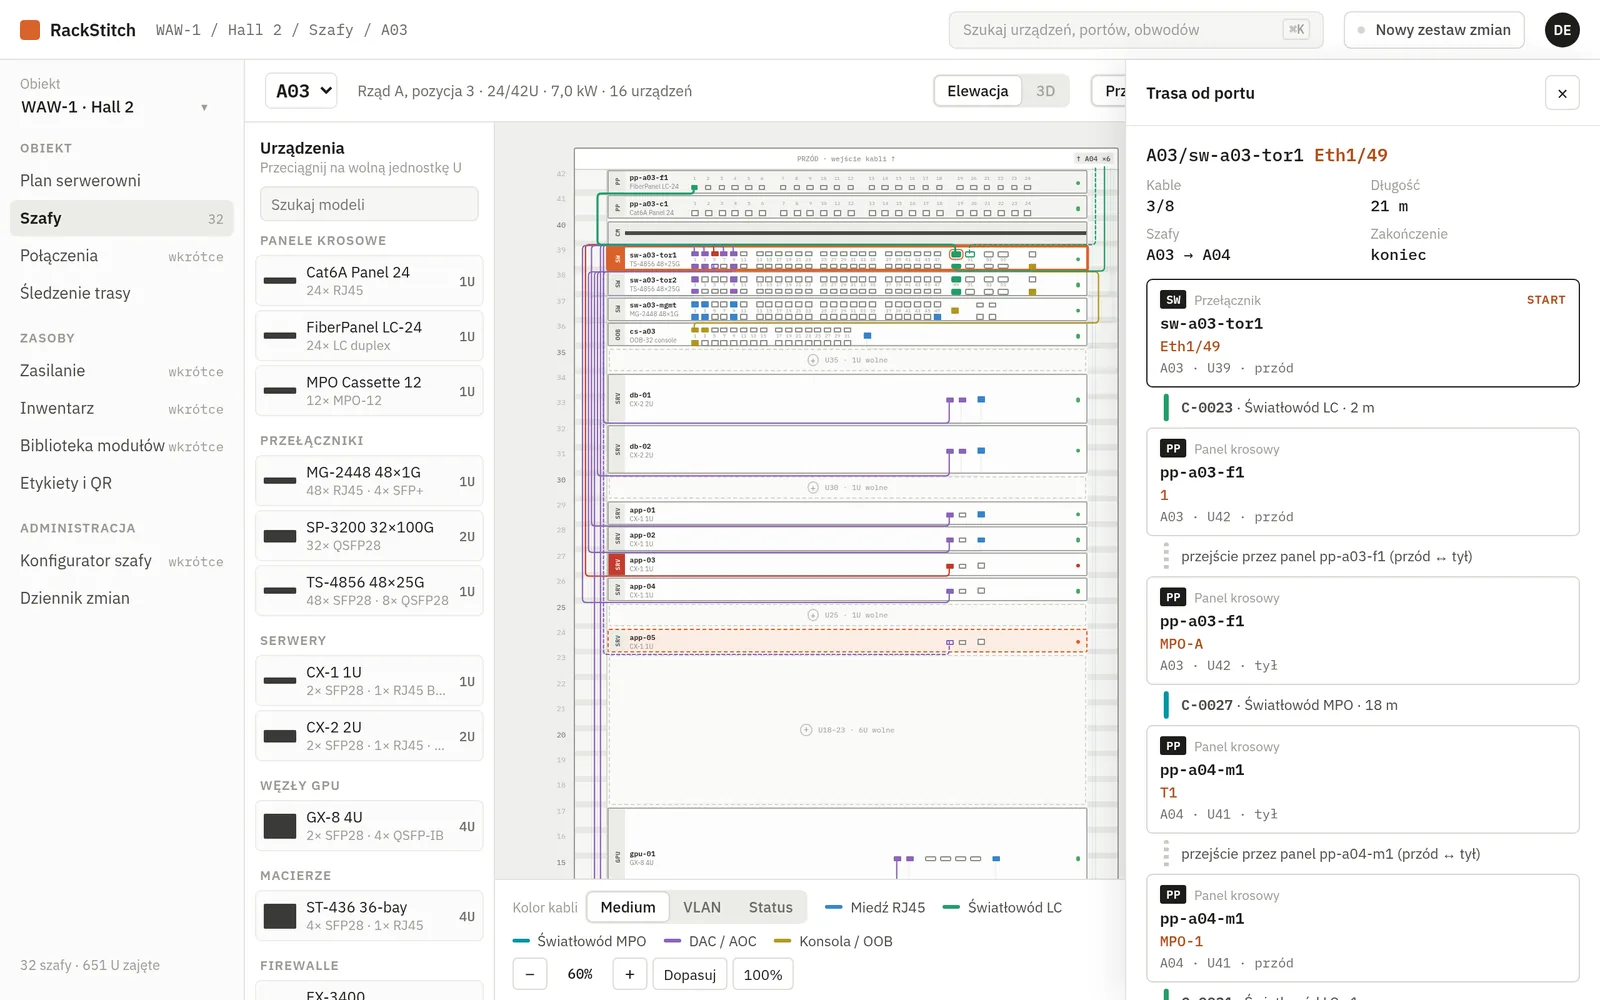Click the GX-8 4U GPU node icon

pyautogui.click(x=280, y=826)
